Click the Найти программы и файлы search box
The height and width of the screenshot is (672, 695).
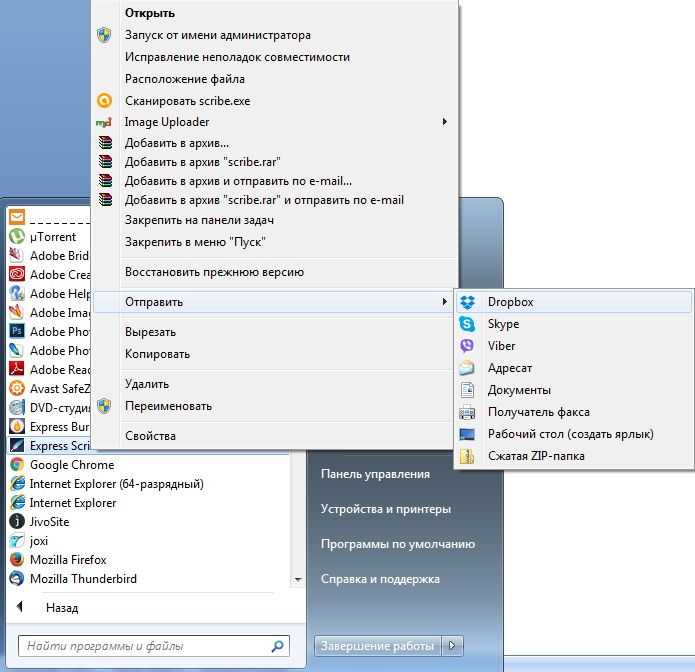tap(154, 646)
